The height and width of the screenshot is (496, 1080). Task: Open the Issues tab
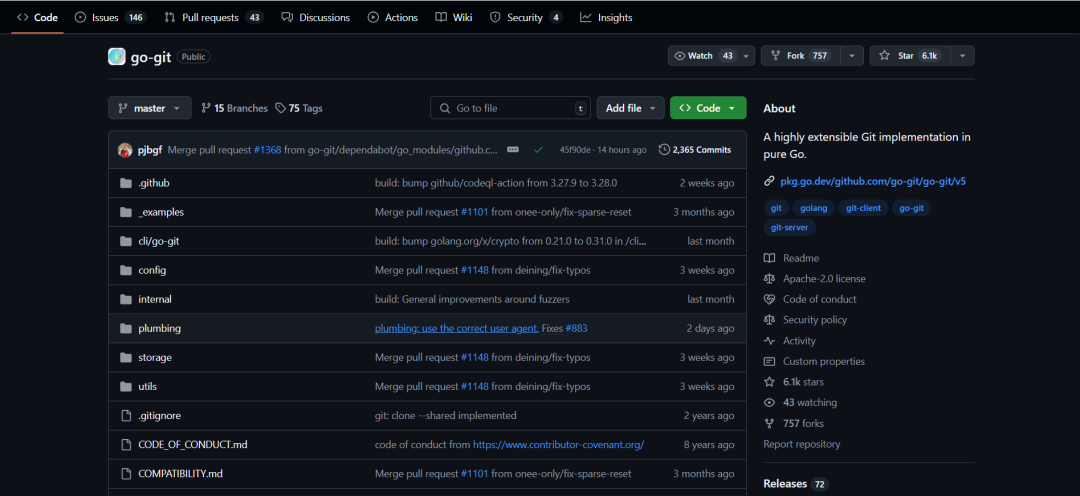click(110, 18)
